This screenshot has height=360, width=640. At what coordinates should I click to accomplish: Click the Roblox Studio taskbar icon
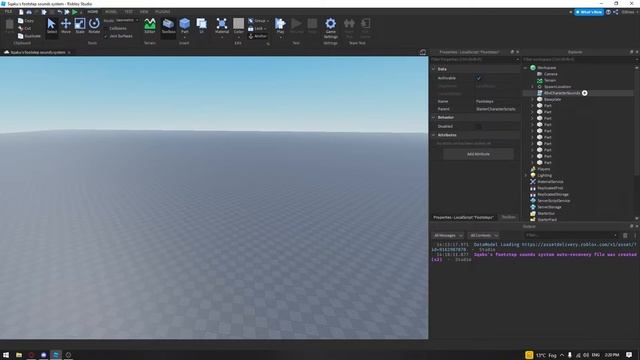pos(56,355)
